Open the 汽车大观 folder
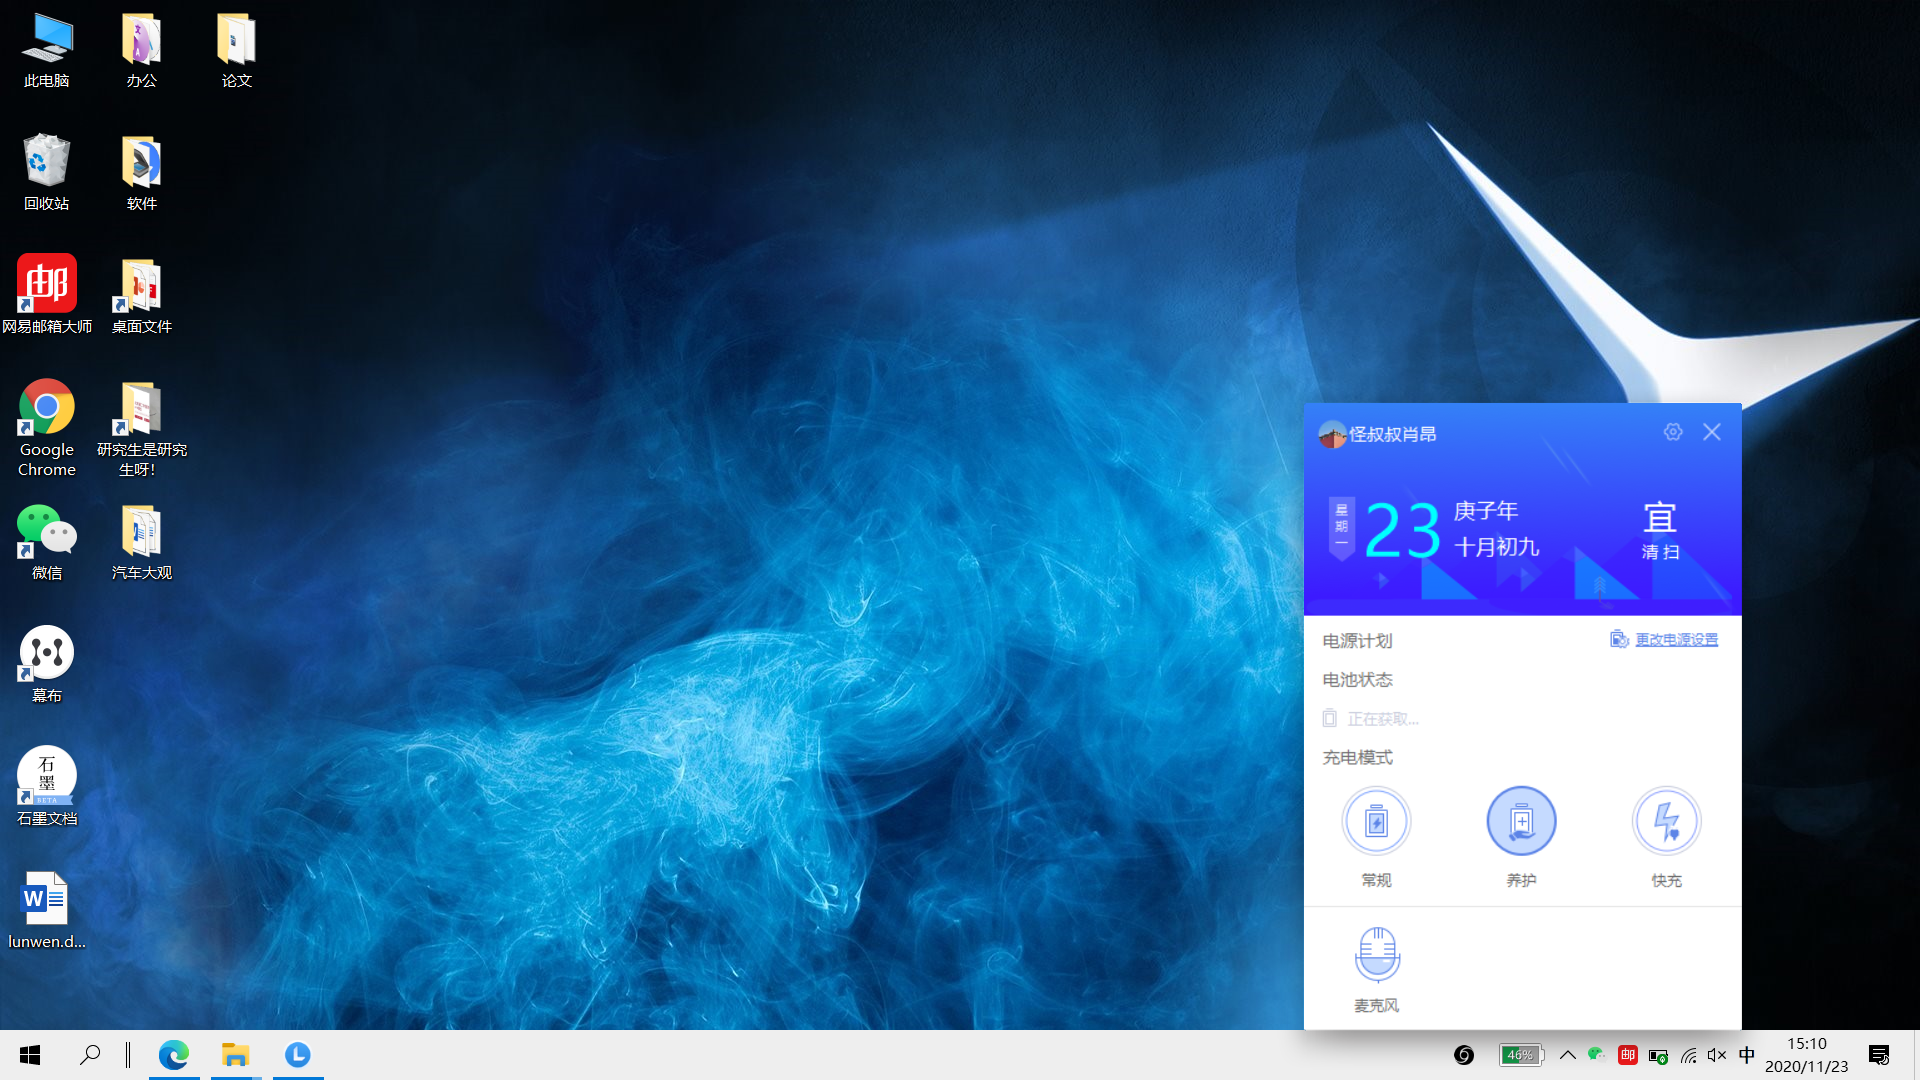 click(x=141, y=542)
